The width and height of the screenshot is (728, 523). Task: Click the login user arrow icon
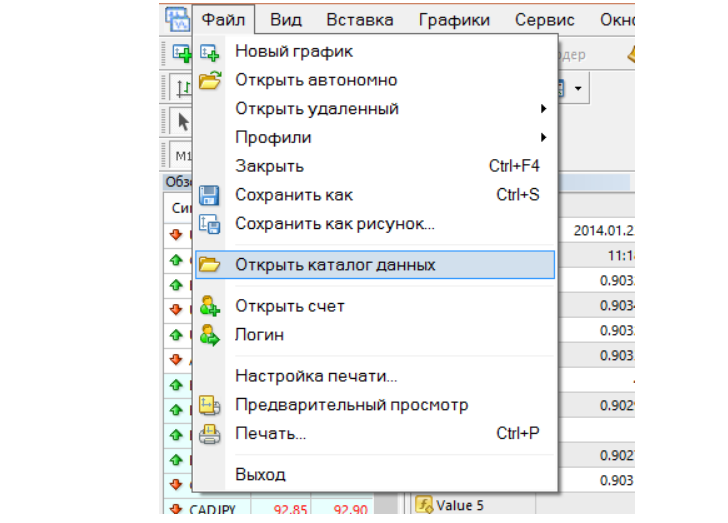point(209,335)
